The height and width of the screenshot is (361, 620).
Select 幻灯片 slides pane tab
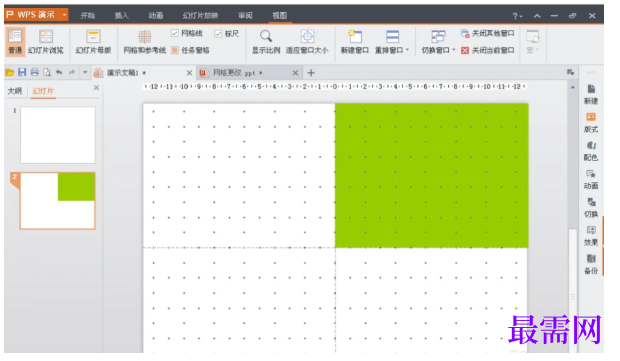click(x=43, y=91)
